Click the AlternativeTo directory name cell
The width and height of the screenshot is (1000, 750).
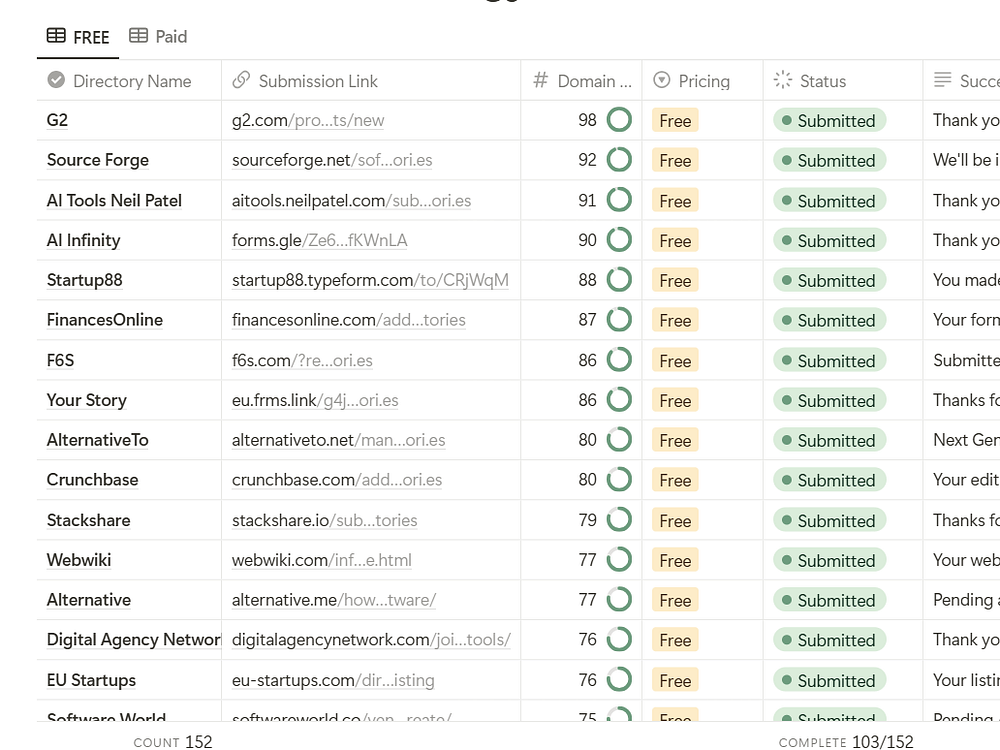point(97,440)
